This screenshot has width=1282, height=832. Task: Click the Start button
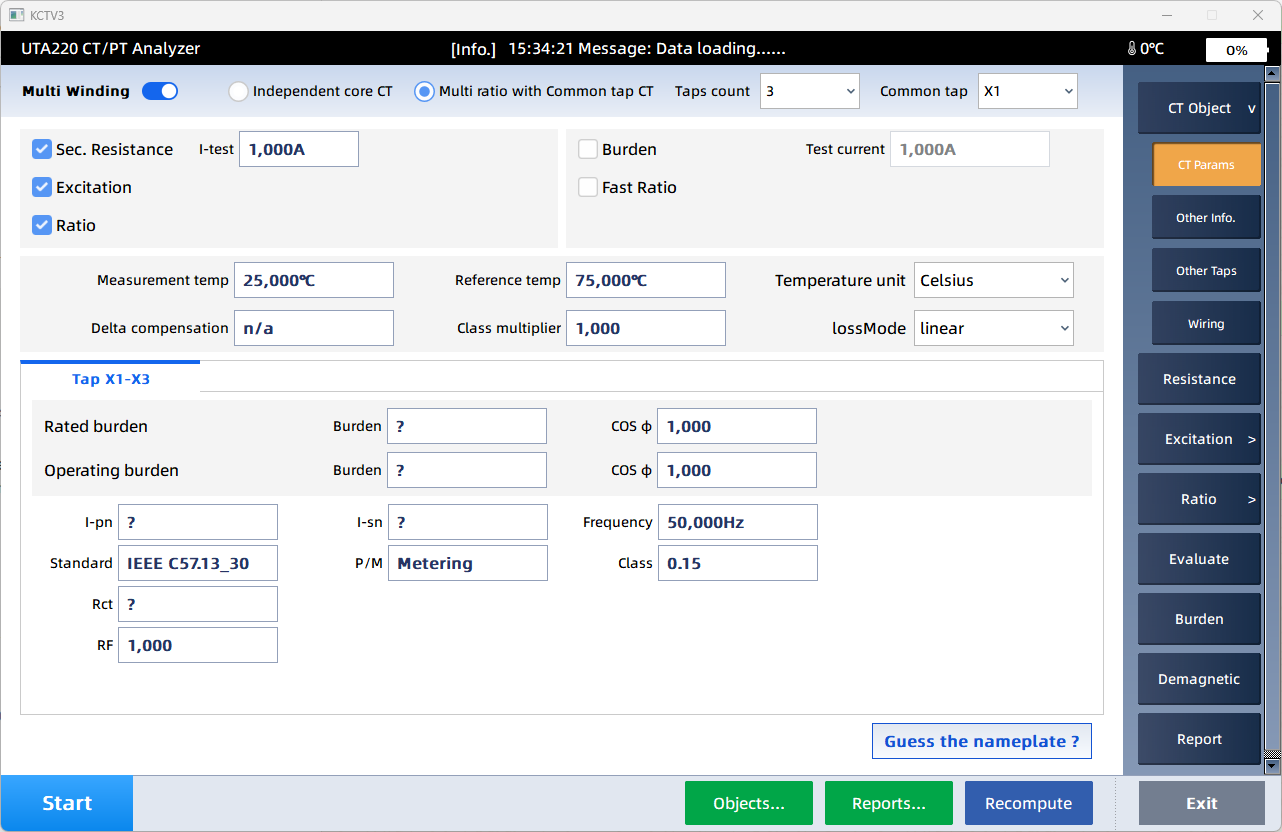coord(67,803)
